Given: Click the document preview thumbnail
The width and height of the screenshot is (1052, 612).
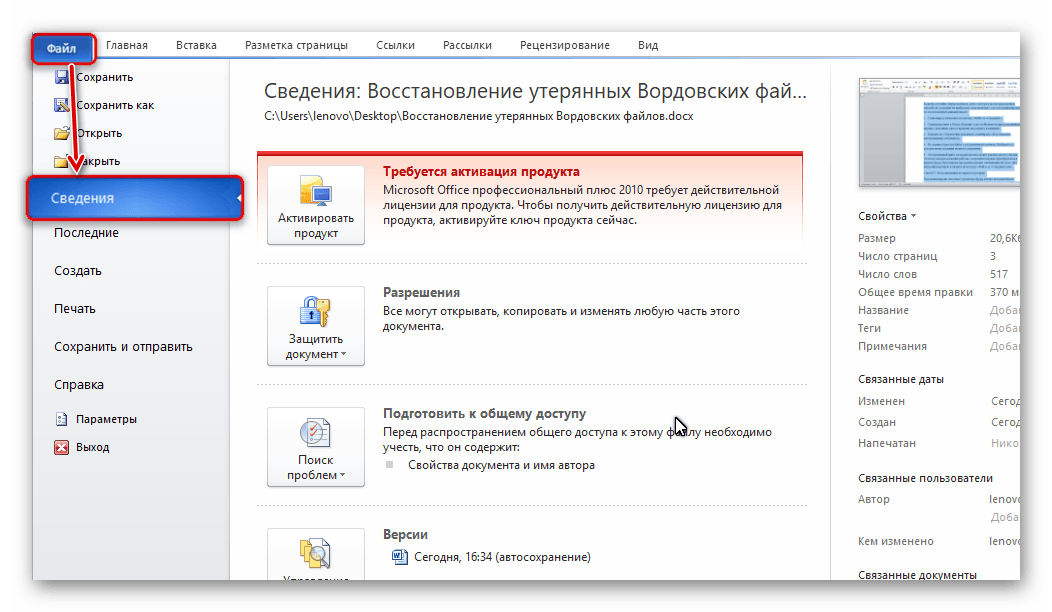Looking at the screenshot, I should tap(939, 132).
